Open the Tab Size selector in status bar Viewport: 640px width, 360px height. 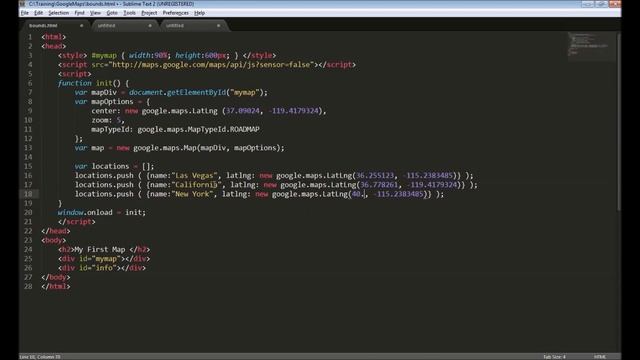click(554, 357)
